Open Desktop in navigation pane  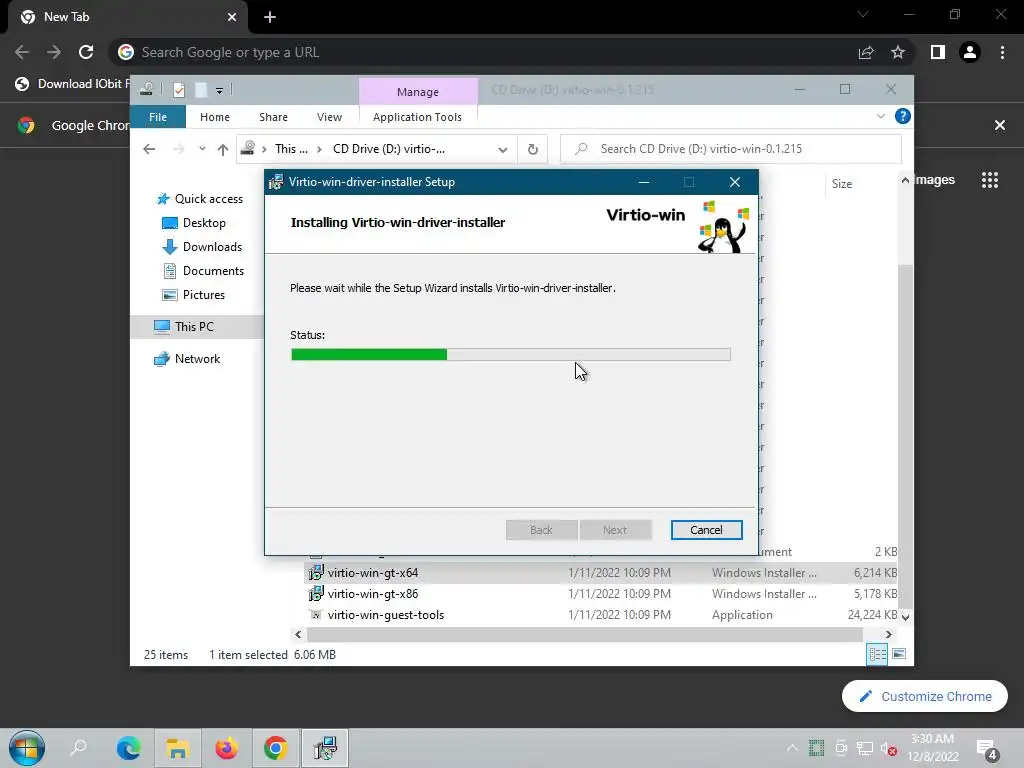tap(204, 223)
